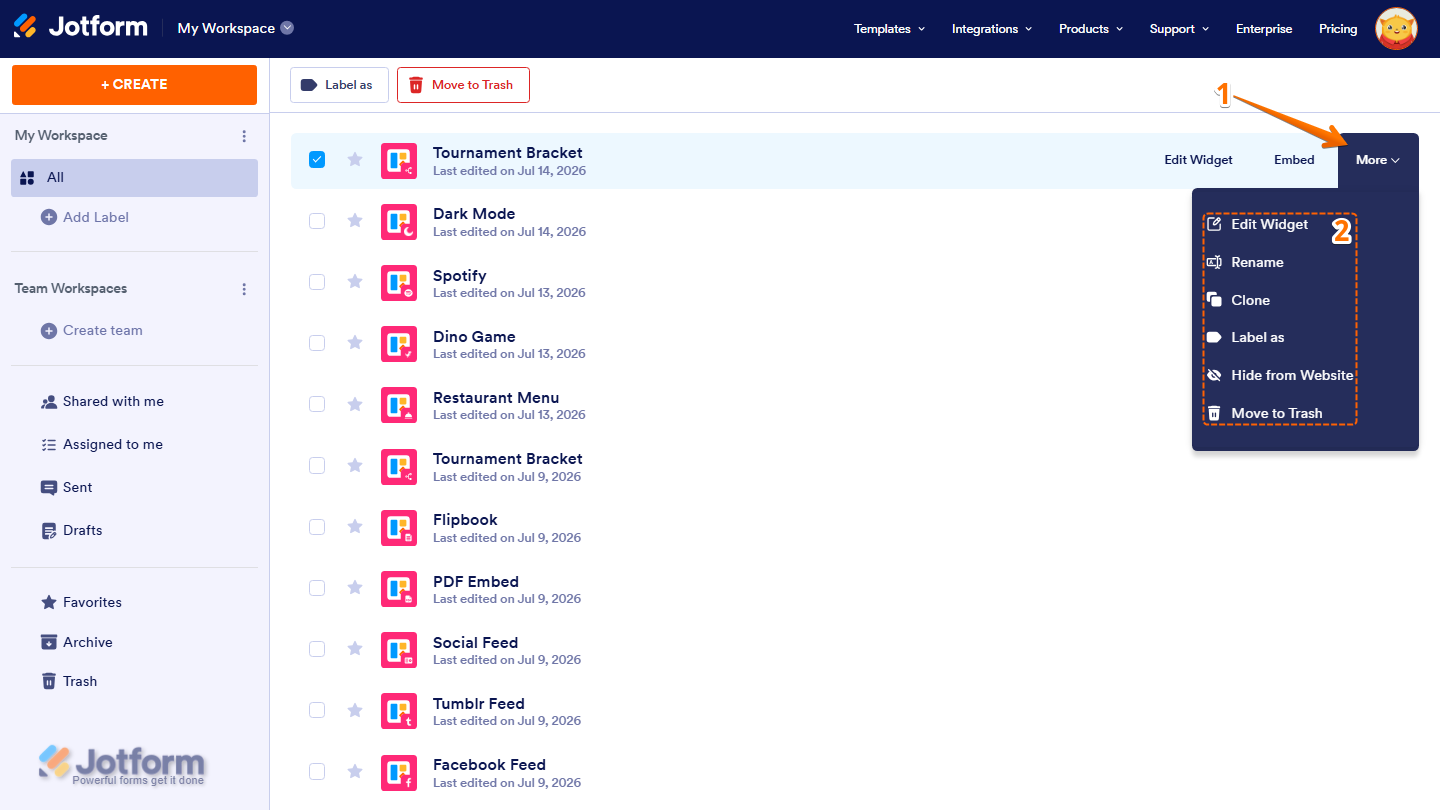Click the red Move to Trash toolbar button

point(463,85)
